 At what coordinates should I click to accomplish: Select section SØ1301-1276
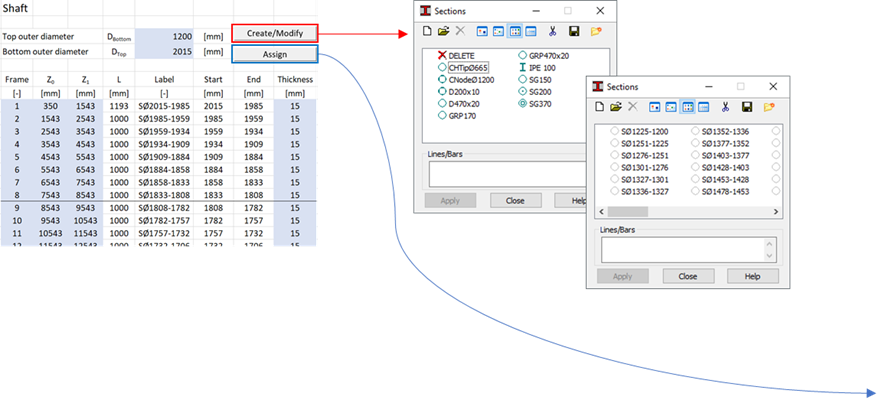pyautogui.click(x=639, y=167)
